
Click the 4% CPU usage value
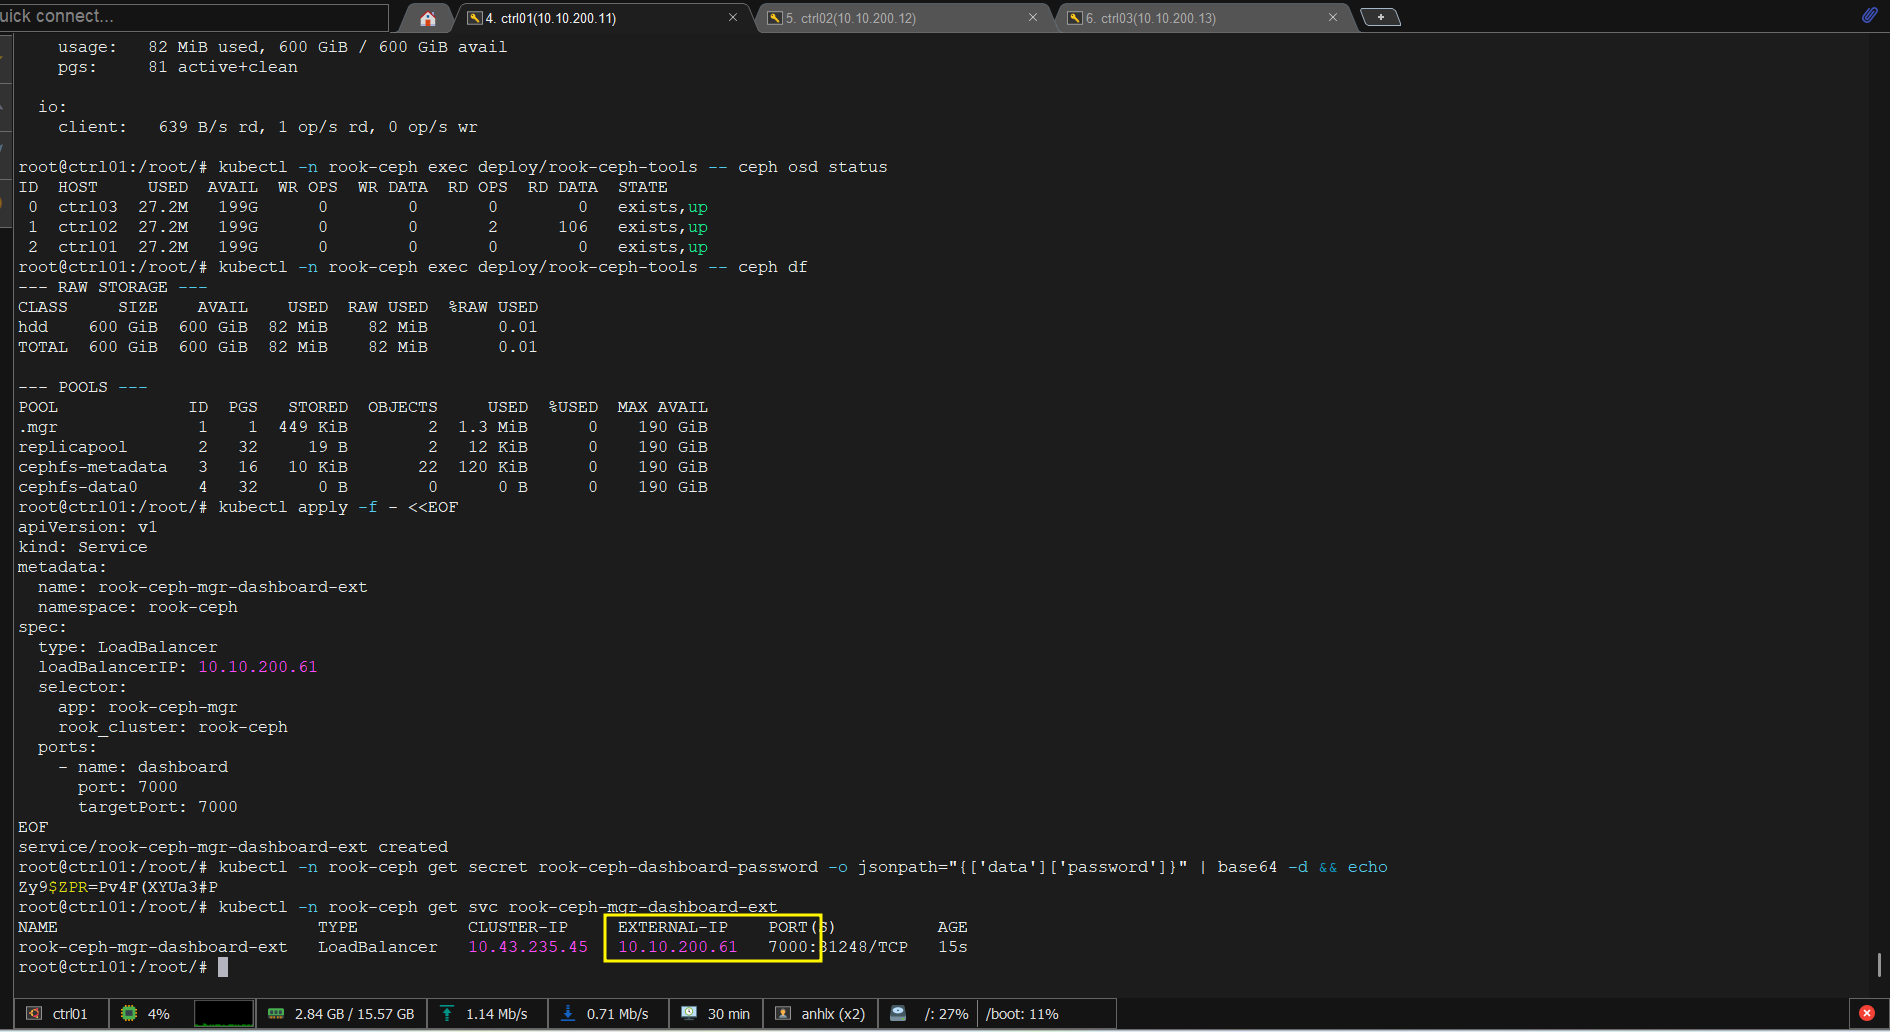[159, 1014]
